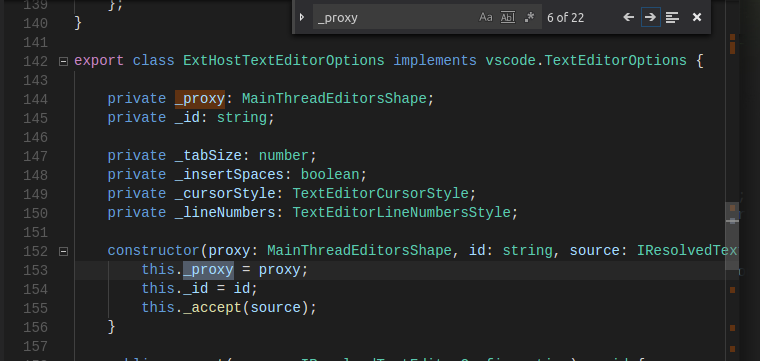This screenshot has height=361, width=760.
Task: Click the "6 of 22" match count
Action: (566, 18)
